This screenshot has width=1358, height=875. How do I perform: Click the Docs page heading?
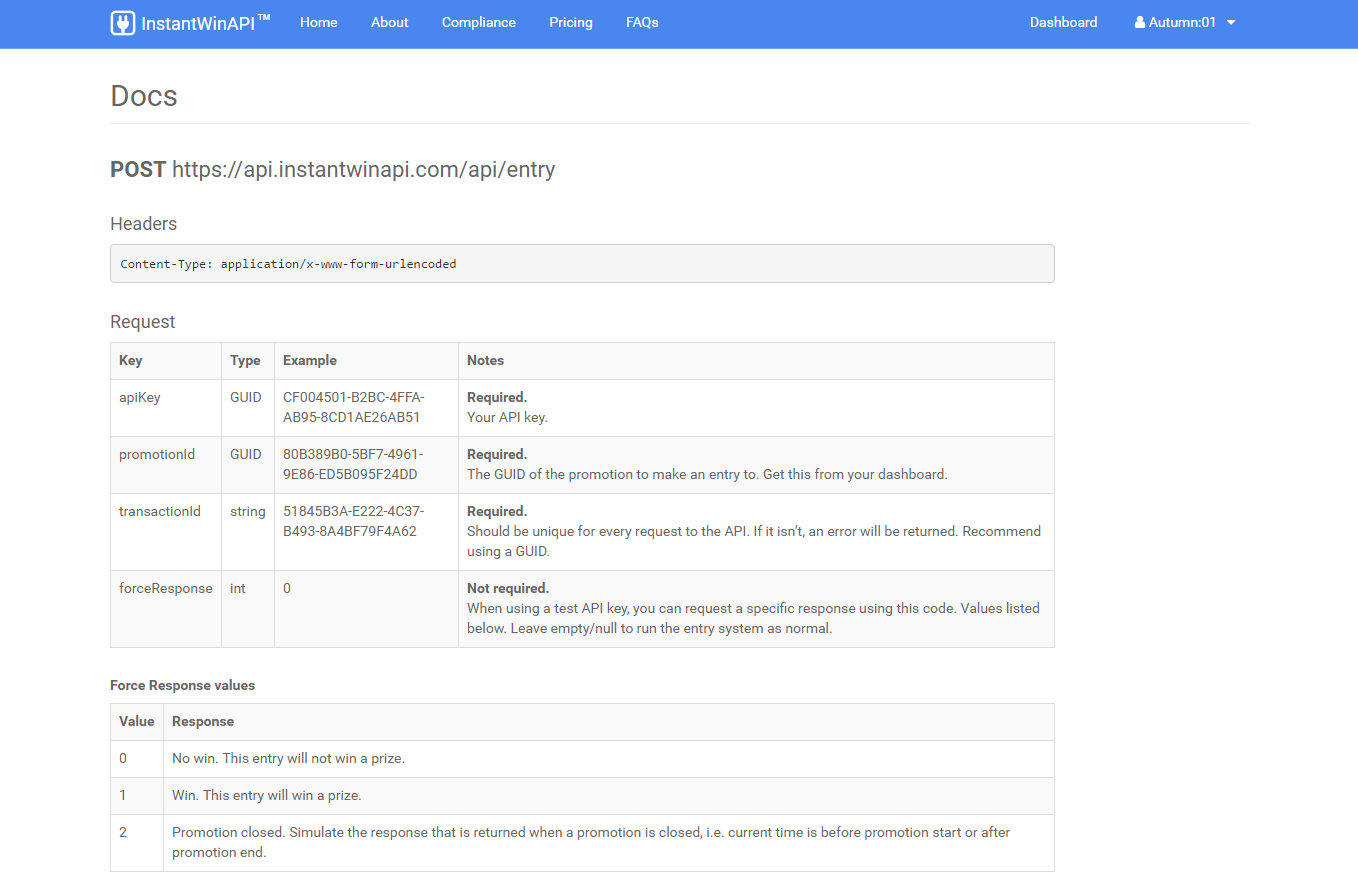click(144, 96)
